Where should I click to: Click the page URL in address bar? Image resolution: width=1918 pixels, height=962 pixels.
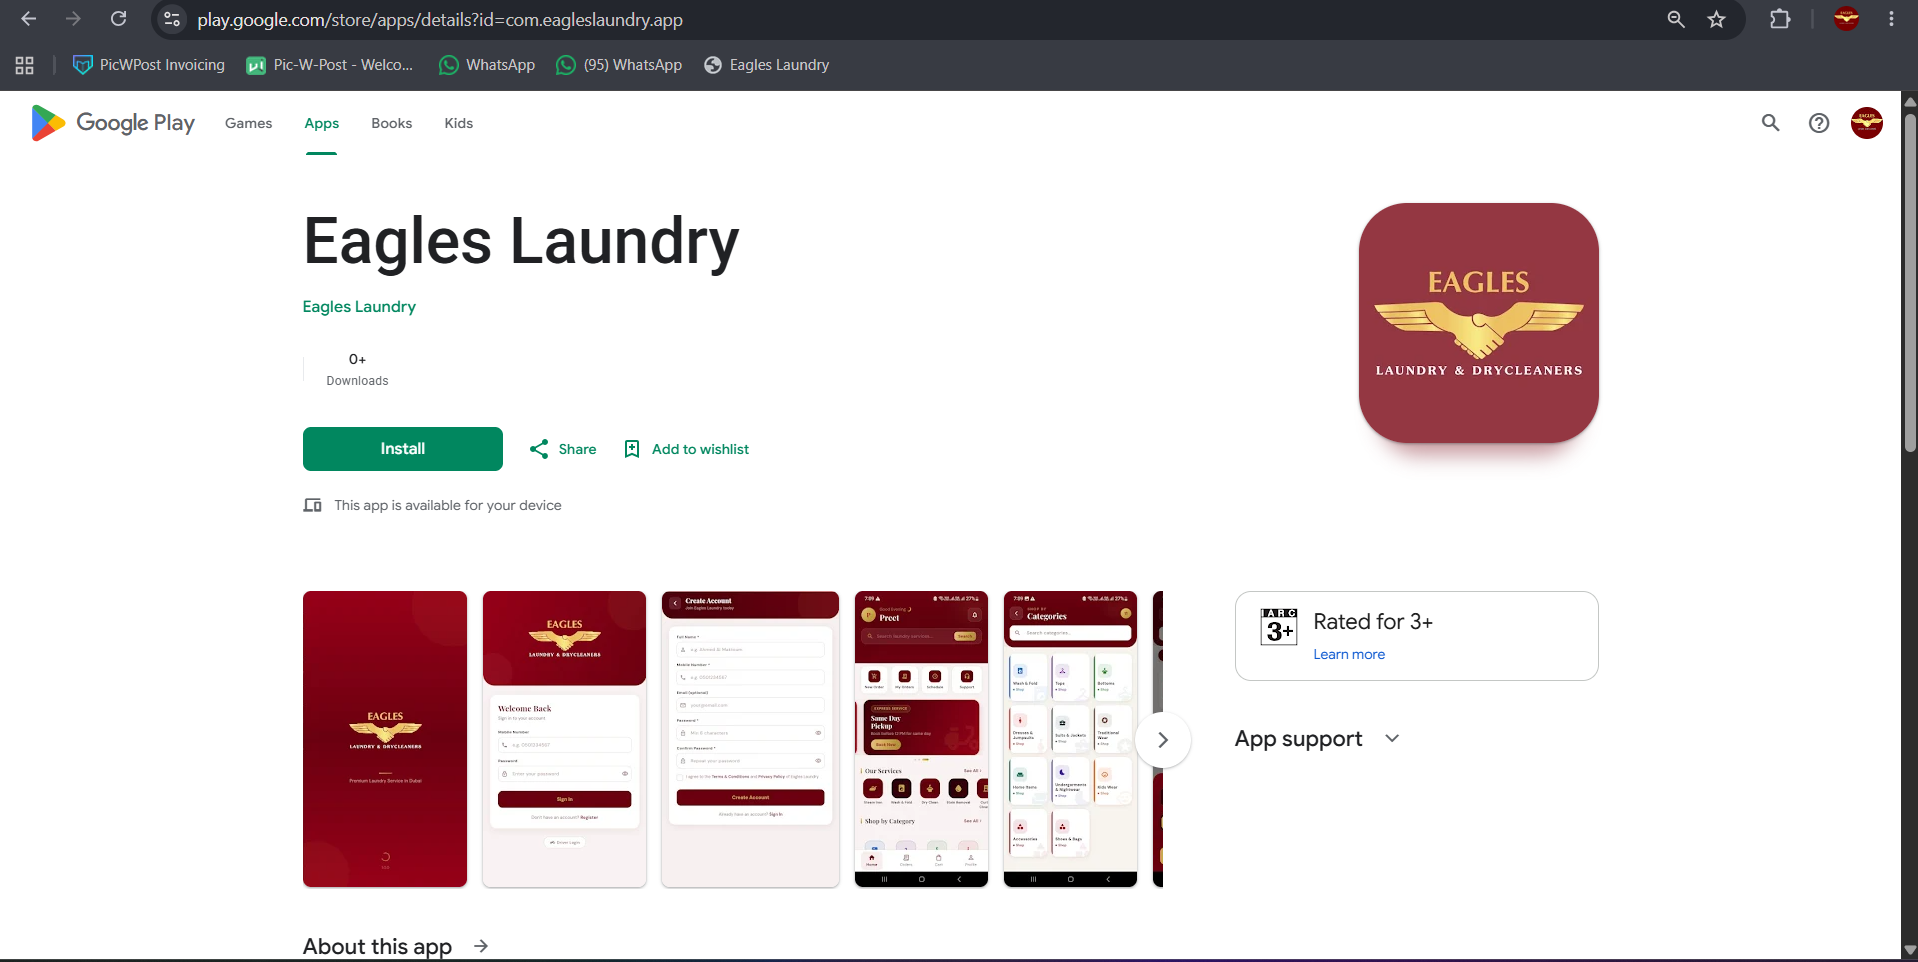tap(440, 20)
